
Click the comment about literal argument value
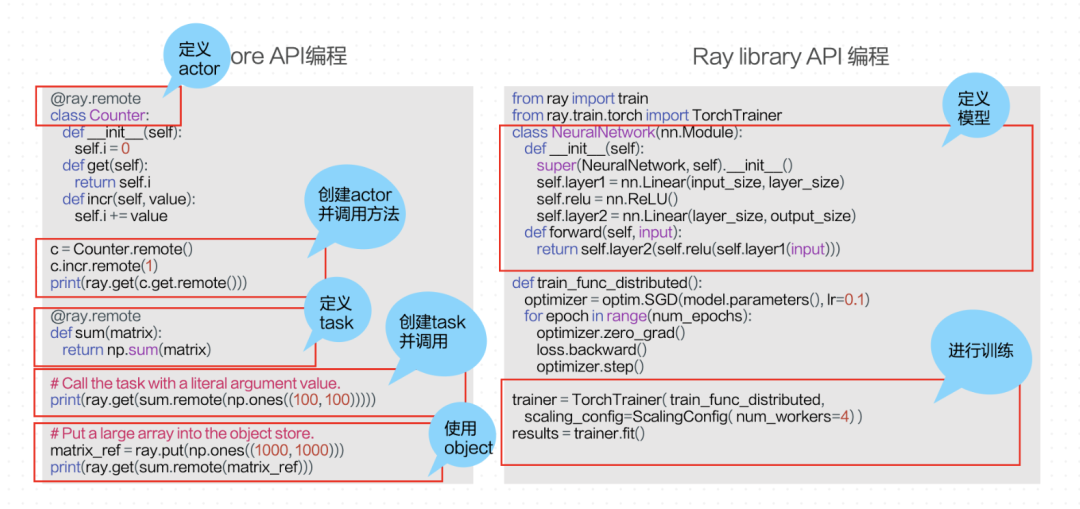pyautogui.click(x=196, y=383)
